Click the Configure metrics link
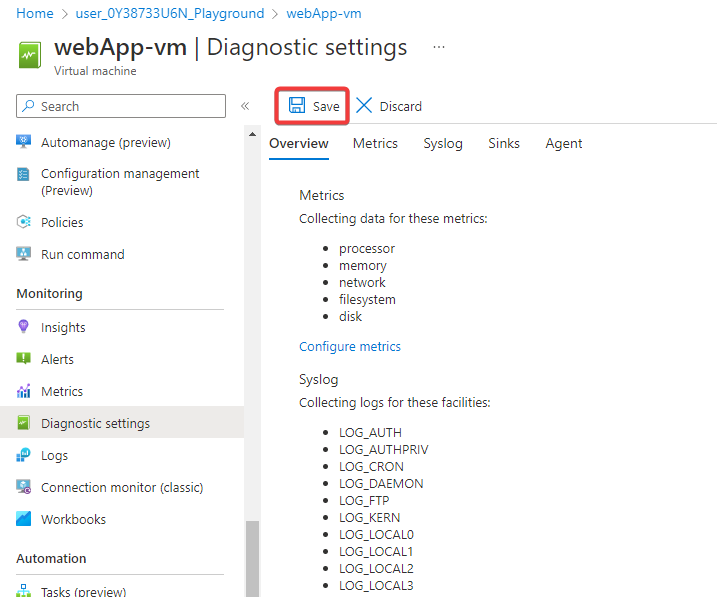 pyautogui.click(x=350, y=346)
